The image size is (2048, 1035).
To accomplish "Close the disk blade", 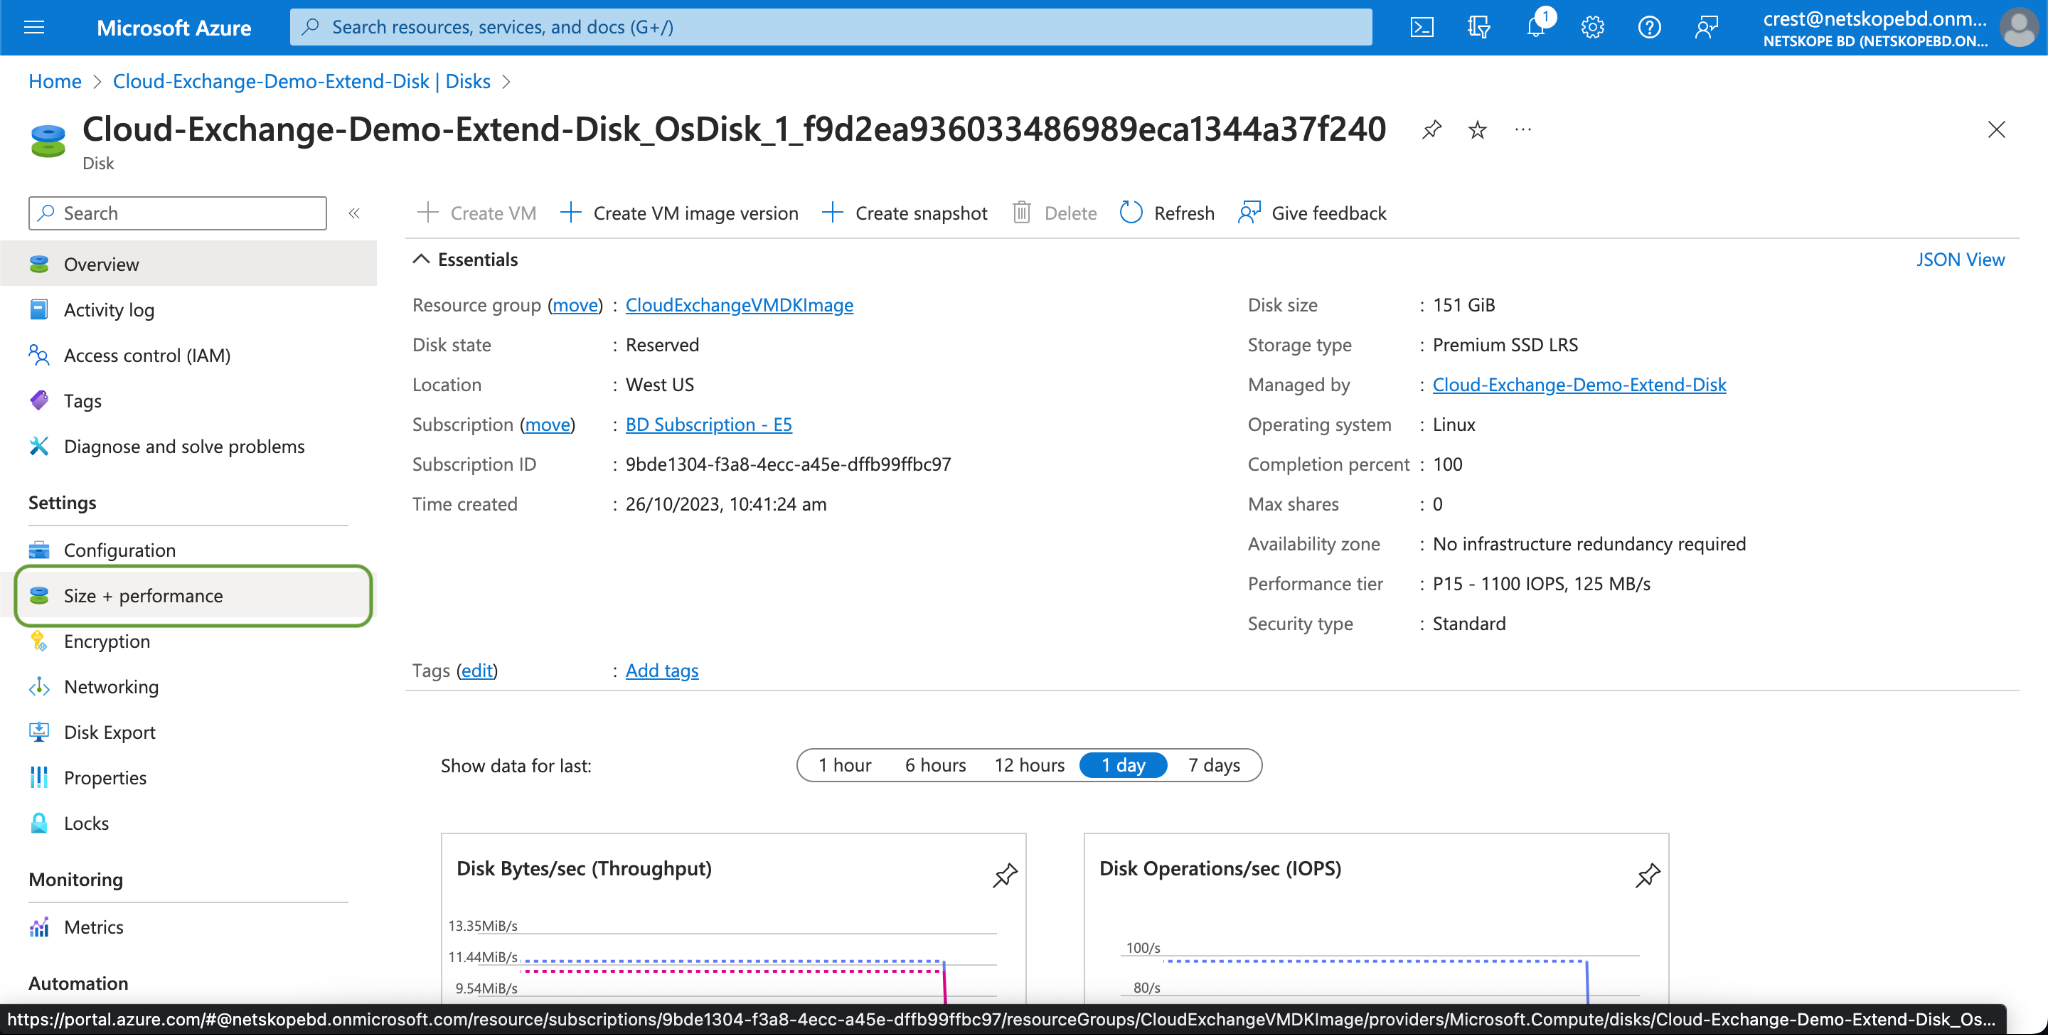I will point(1996,129).
